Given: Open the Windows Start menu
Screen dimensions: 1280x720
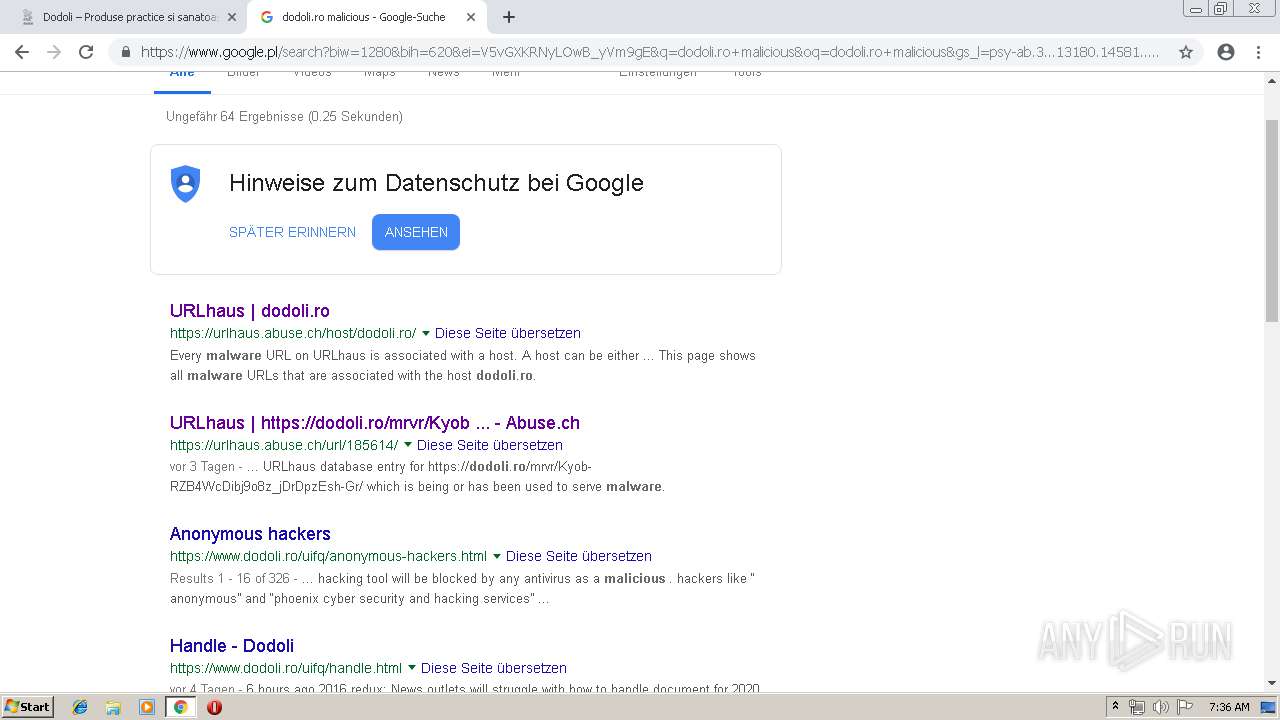Looking at the screenshot, I should 27,707.
